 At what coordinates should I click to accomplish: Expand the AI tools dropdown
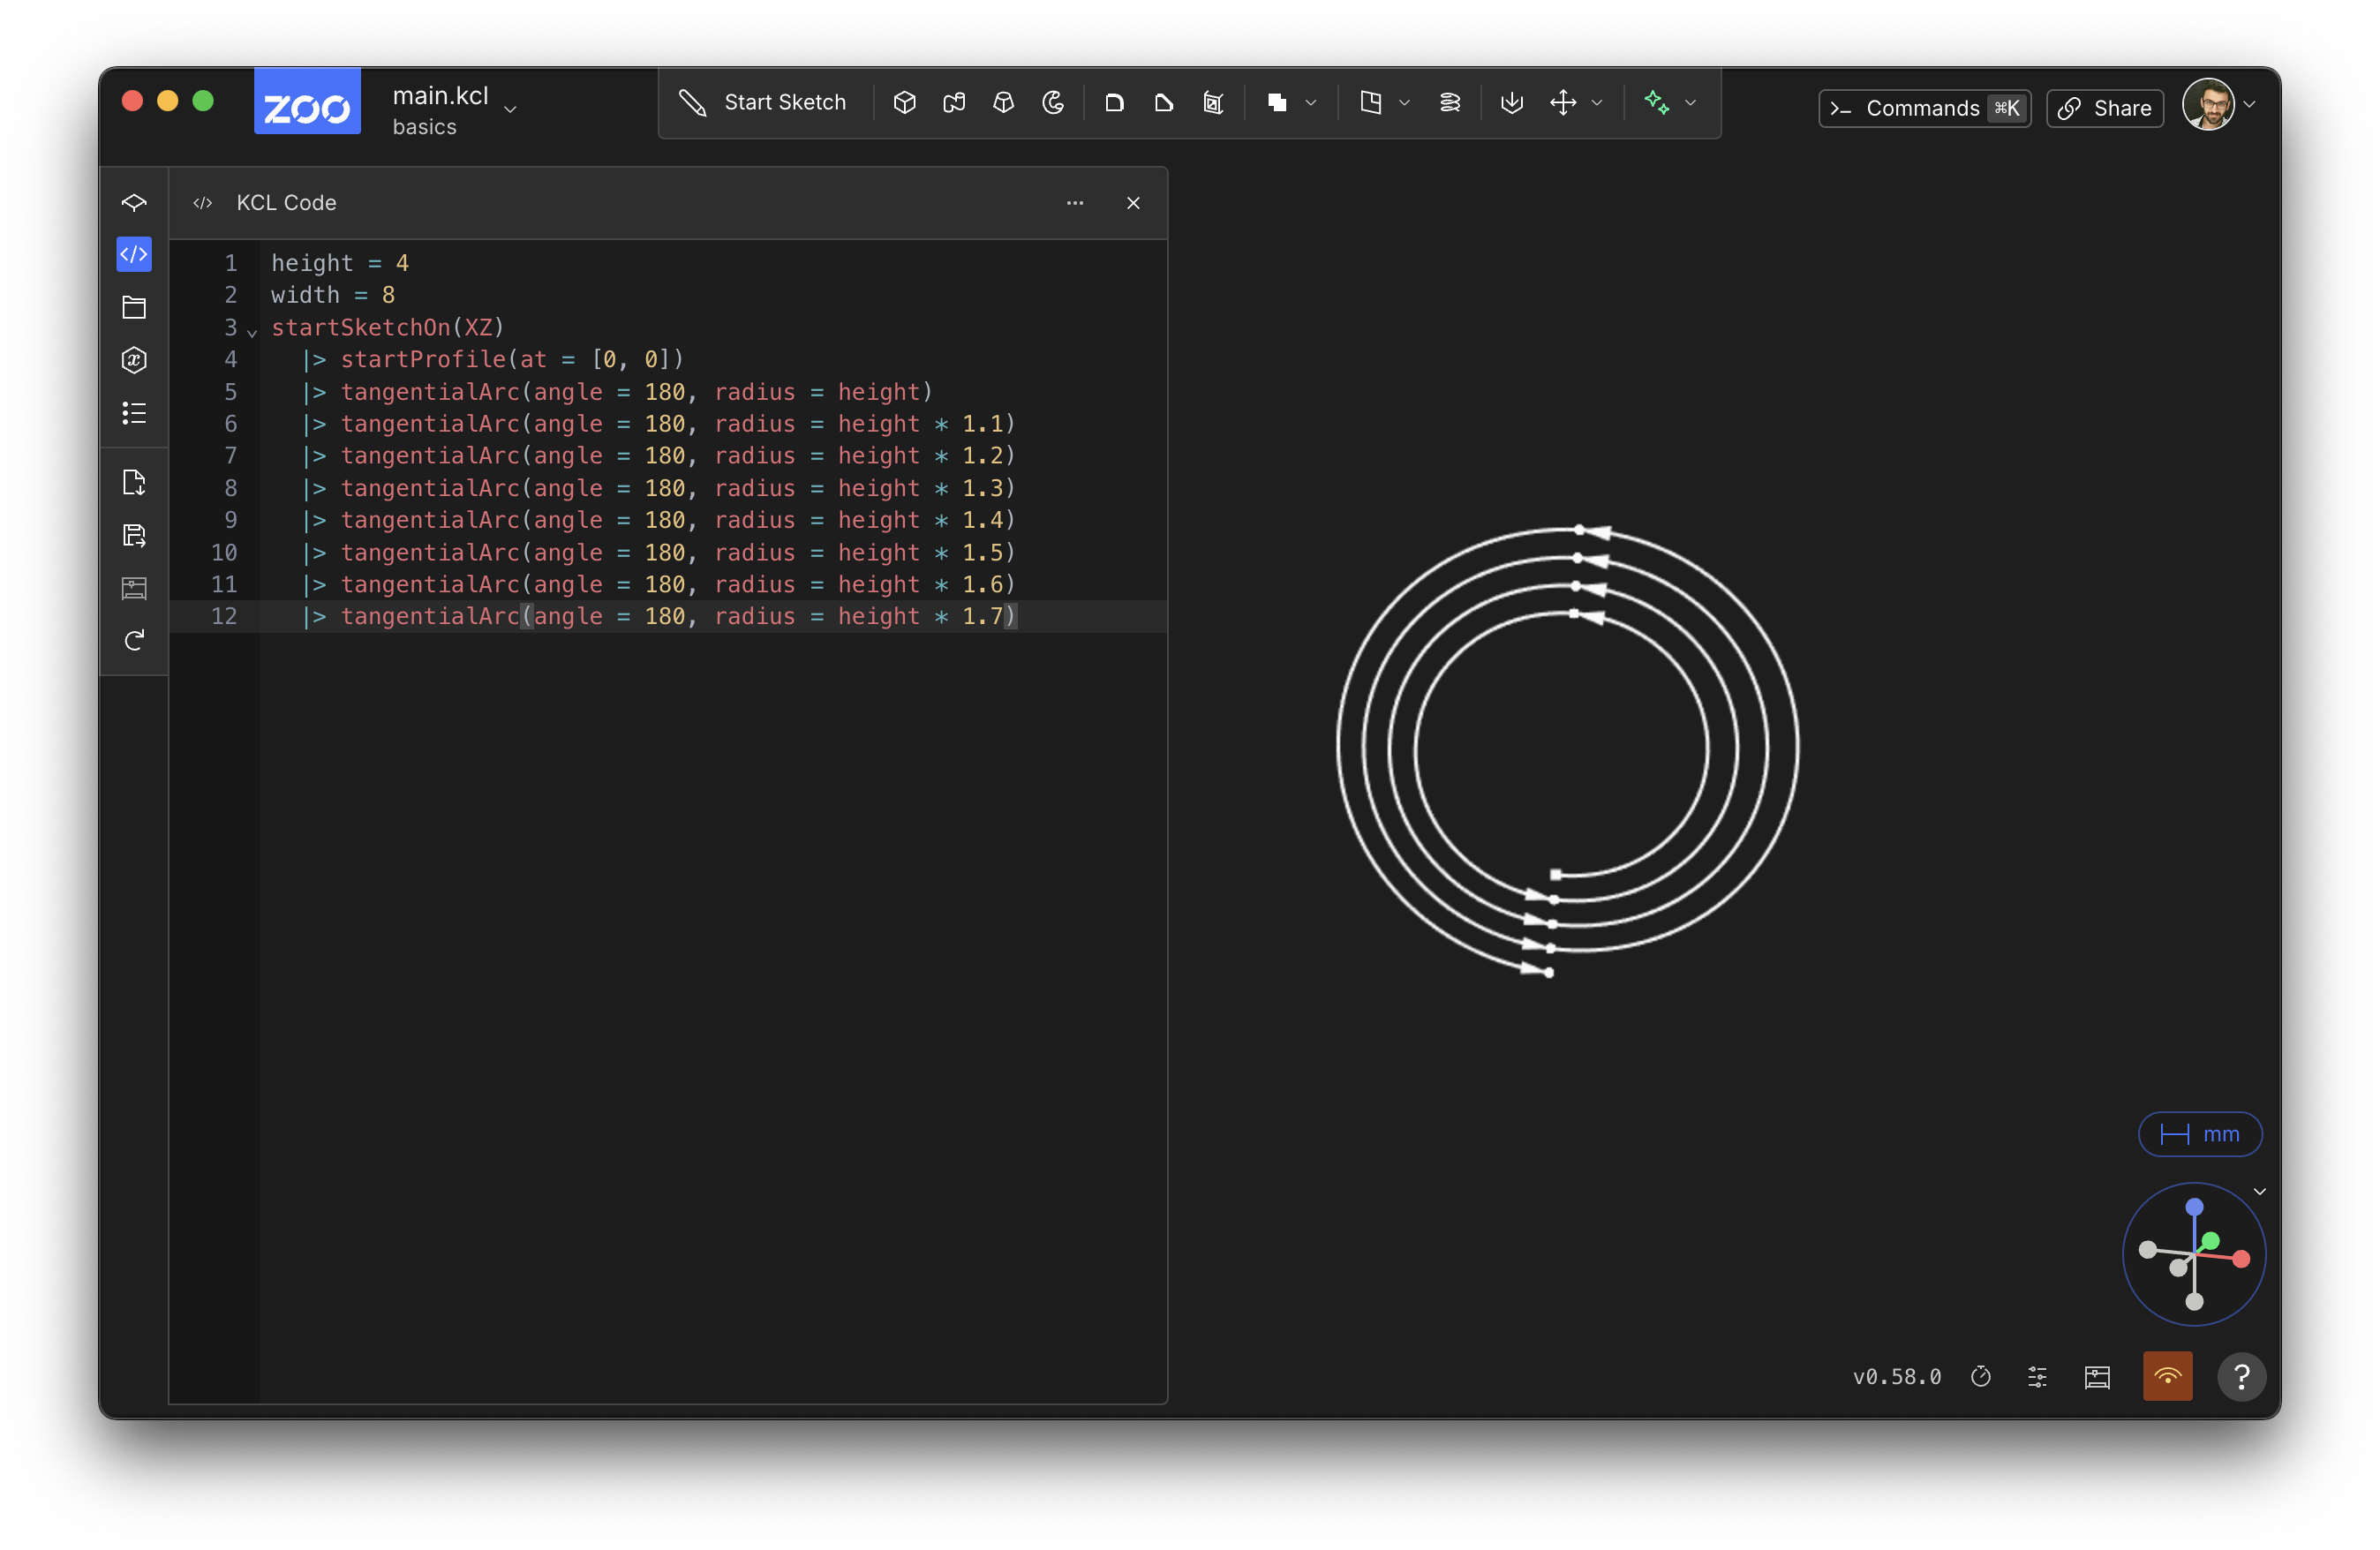(x=1691, y=102)
